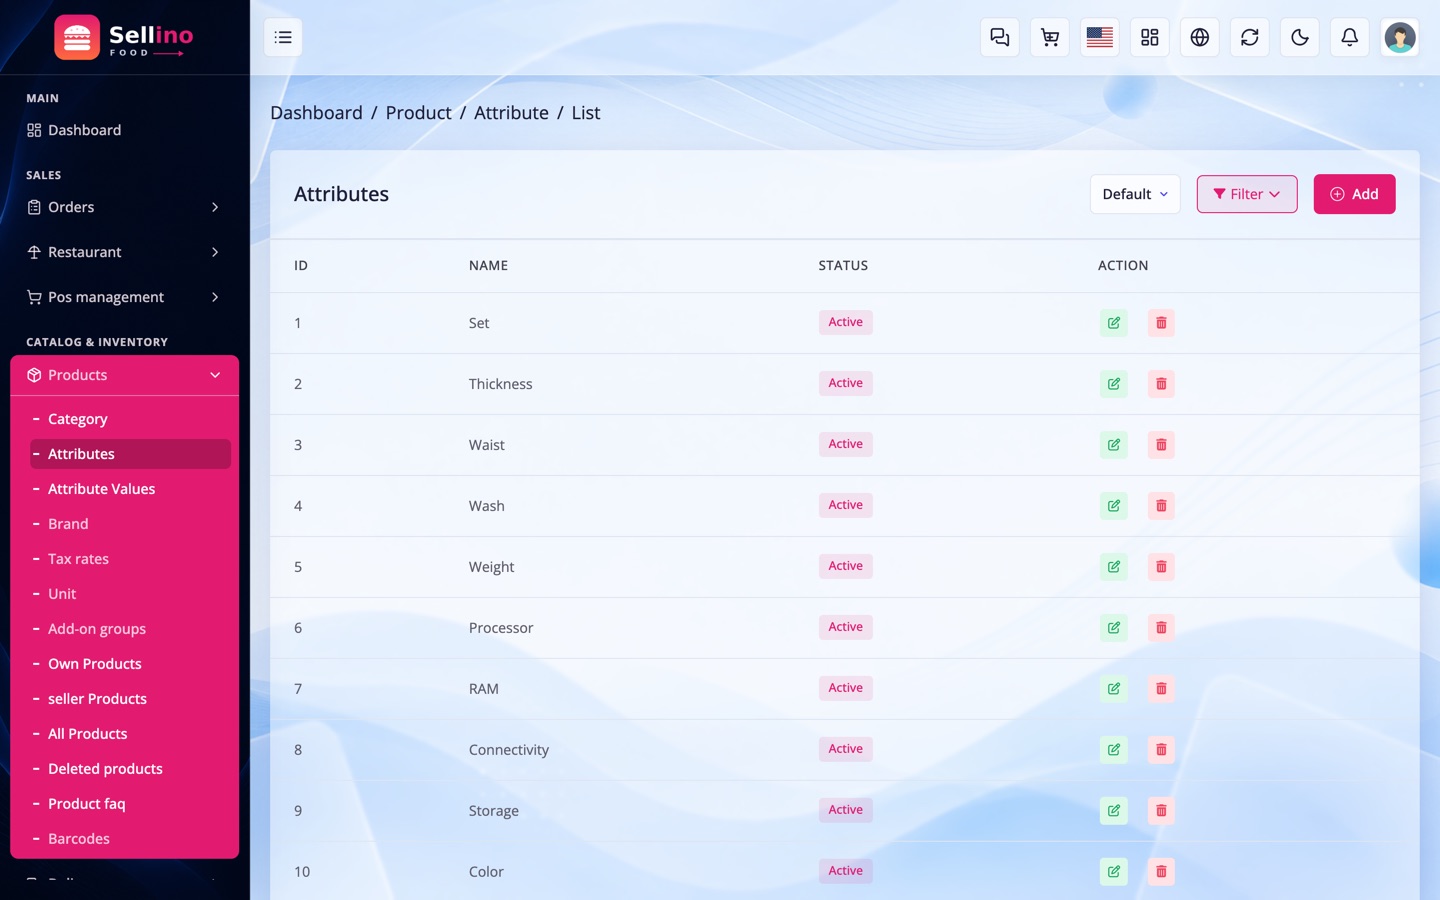Open the notifications bell icon
Viewport: 1440px width, 900px height.
1349,38
